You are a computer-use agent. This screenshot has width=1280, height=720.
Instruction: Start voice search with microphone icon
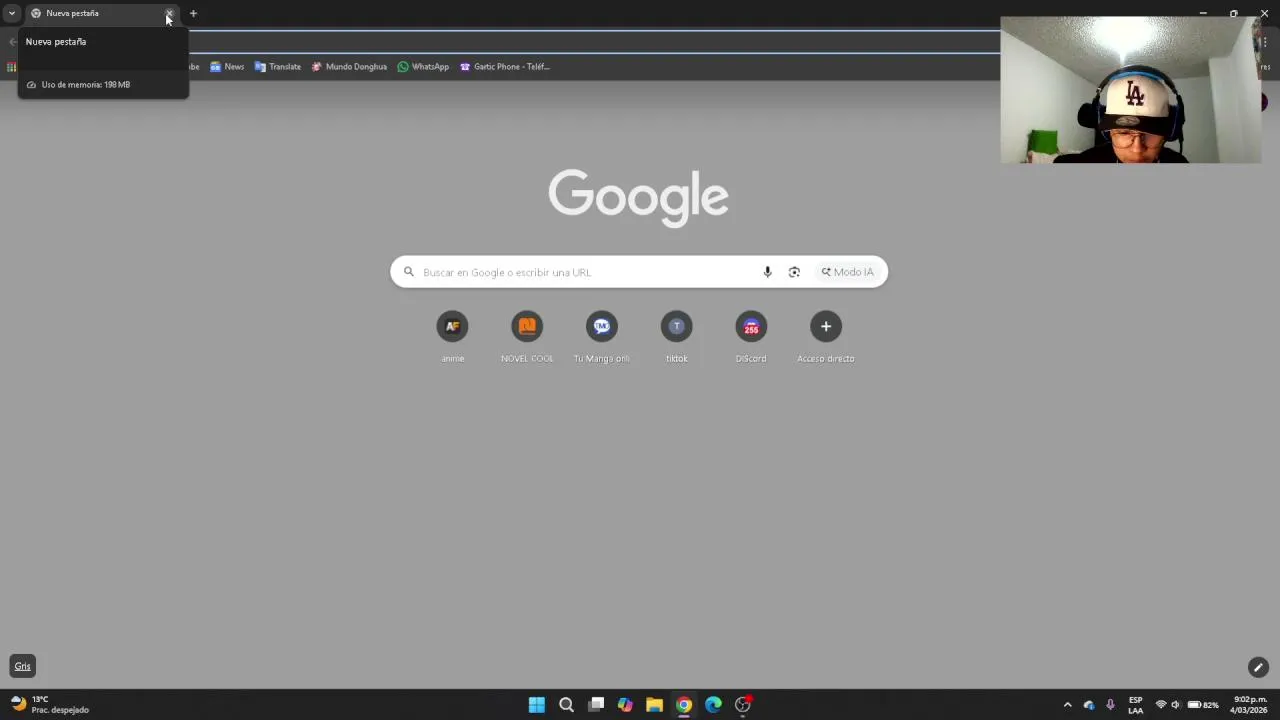[x=767, y=272]
